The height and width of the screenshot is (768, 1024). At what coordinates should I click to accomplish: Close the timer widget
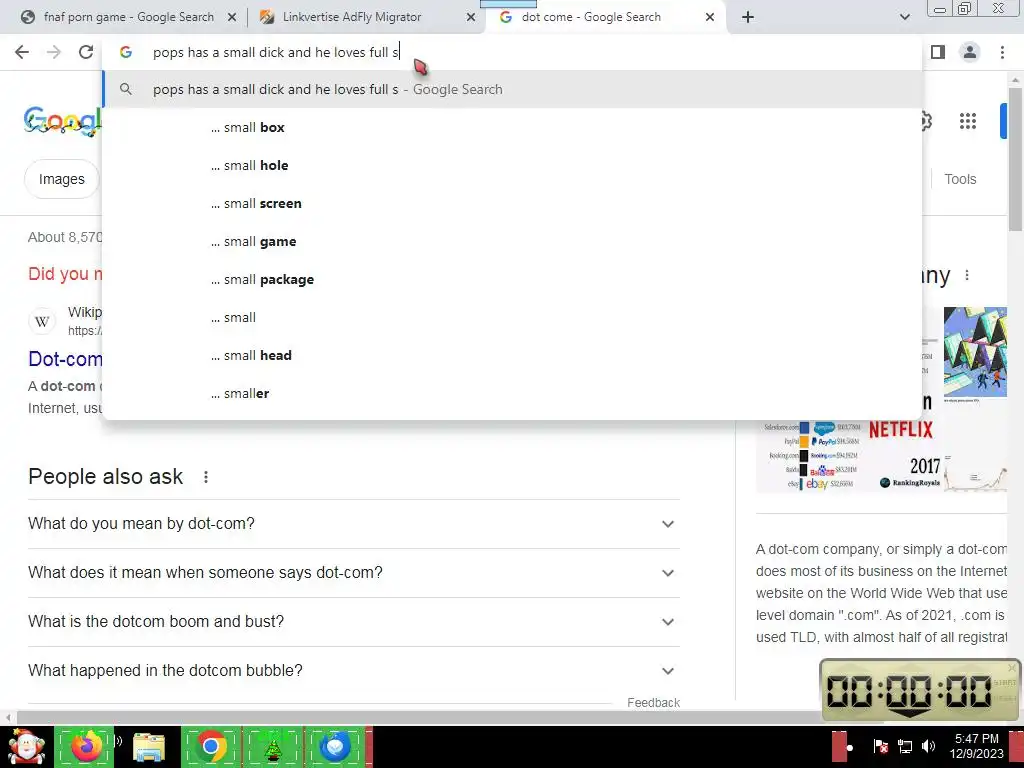click(1012, 667)
